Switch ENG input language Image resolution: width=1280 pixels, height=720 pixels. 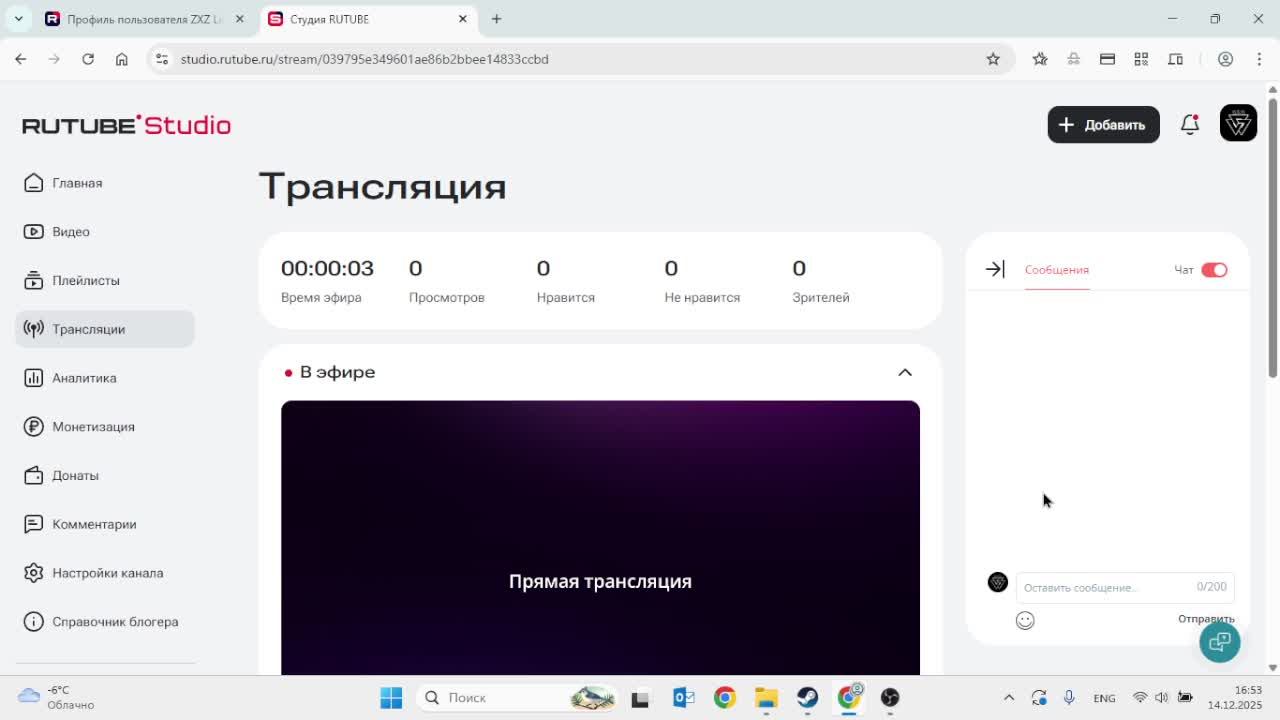coord(1104,698)
